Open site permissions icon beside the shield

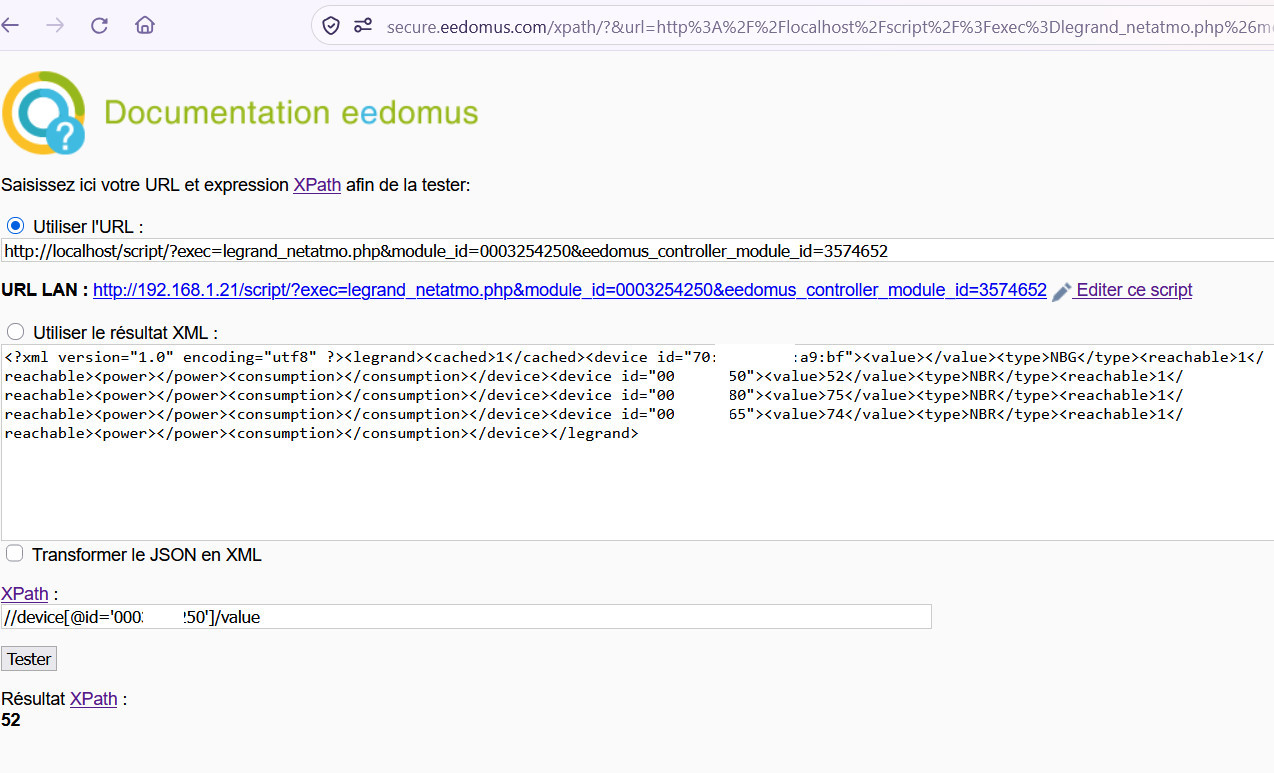[363, 26]
